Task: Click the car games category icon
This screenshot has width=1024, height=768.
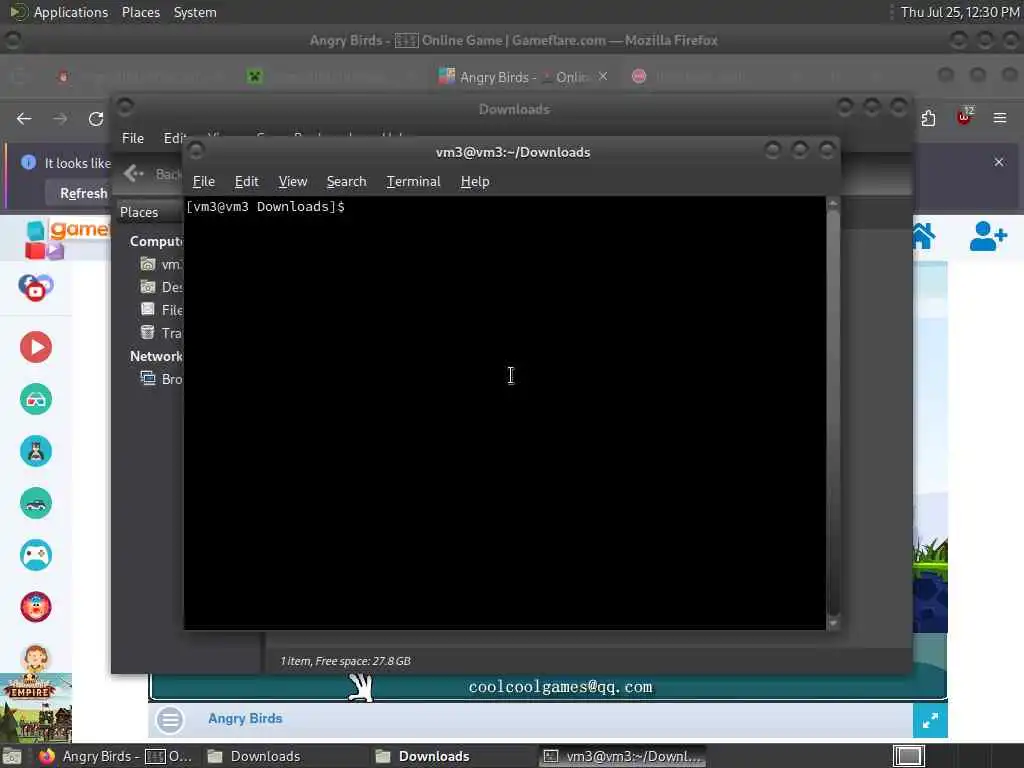Action: coord(36,503)
